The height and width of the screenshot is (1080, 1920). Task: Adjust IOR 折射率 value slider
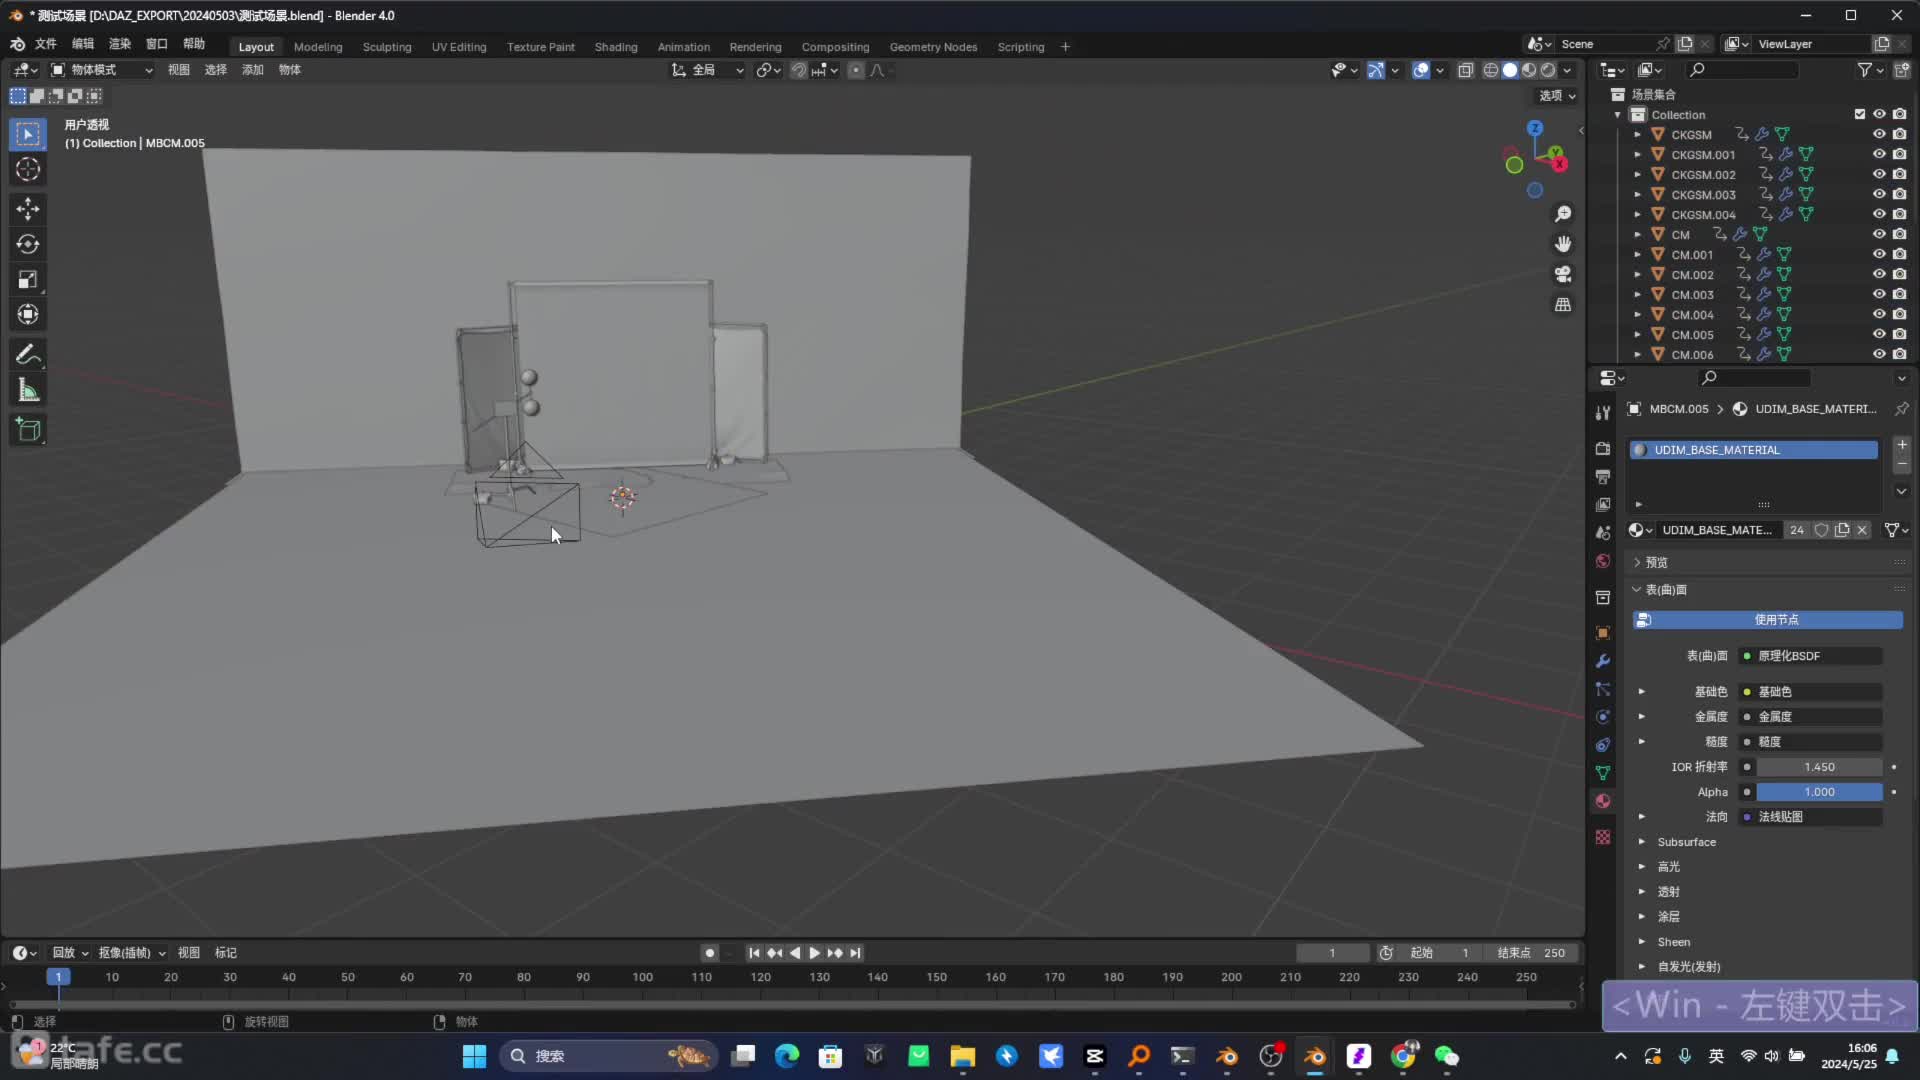1819,767
